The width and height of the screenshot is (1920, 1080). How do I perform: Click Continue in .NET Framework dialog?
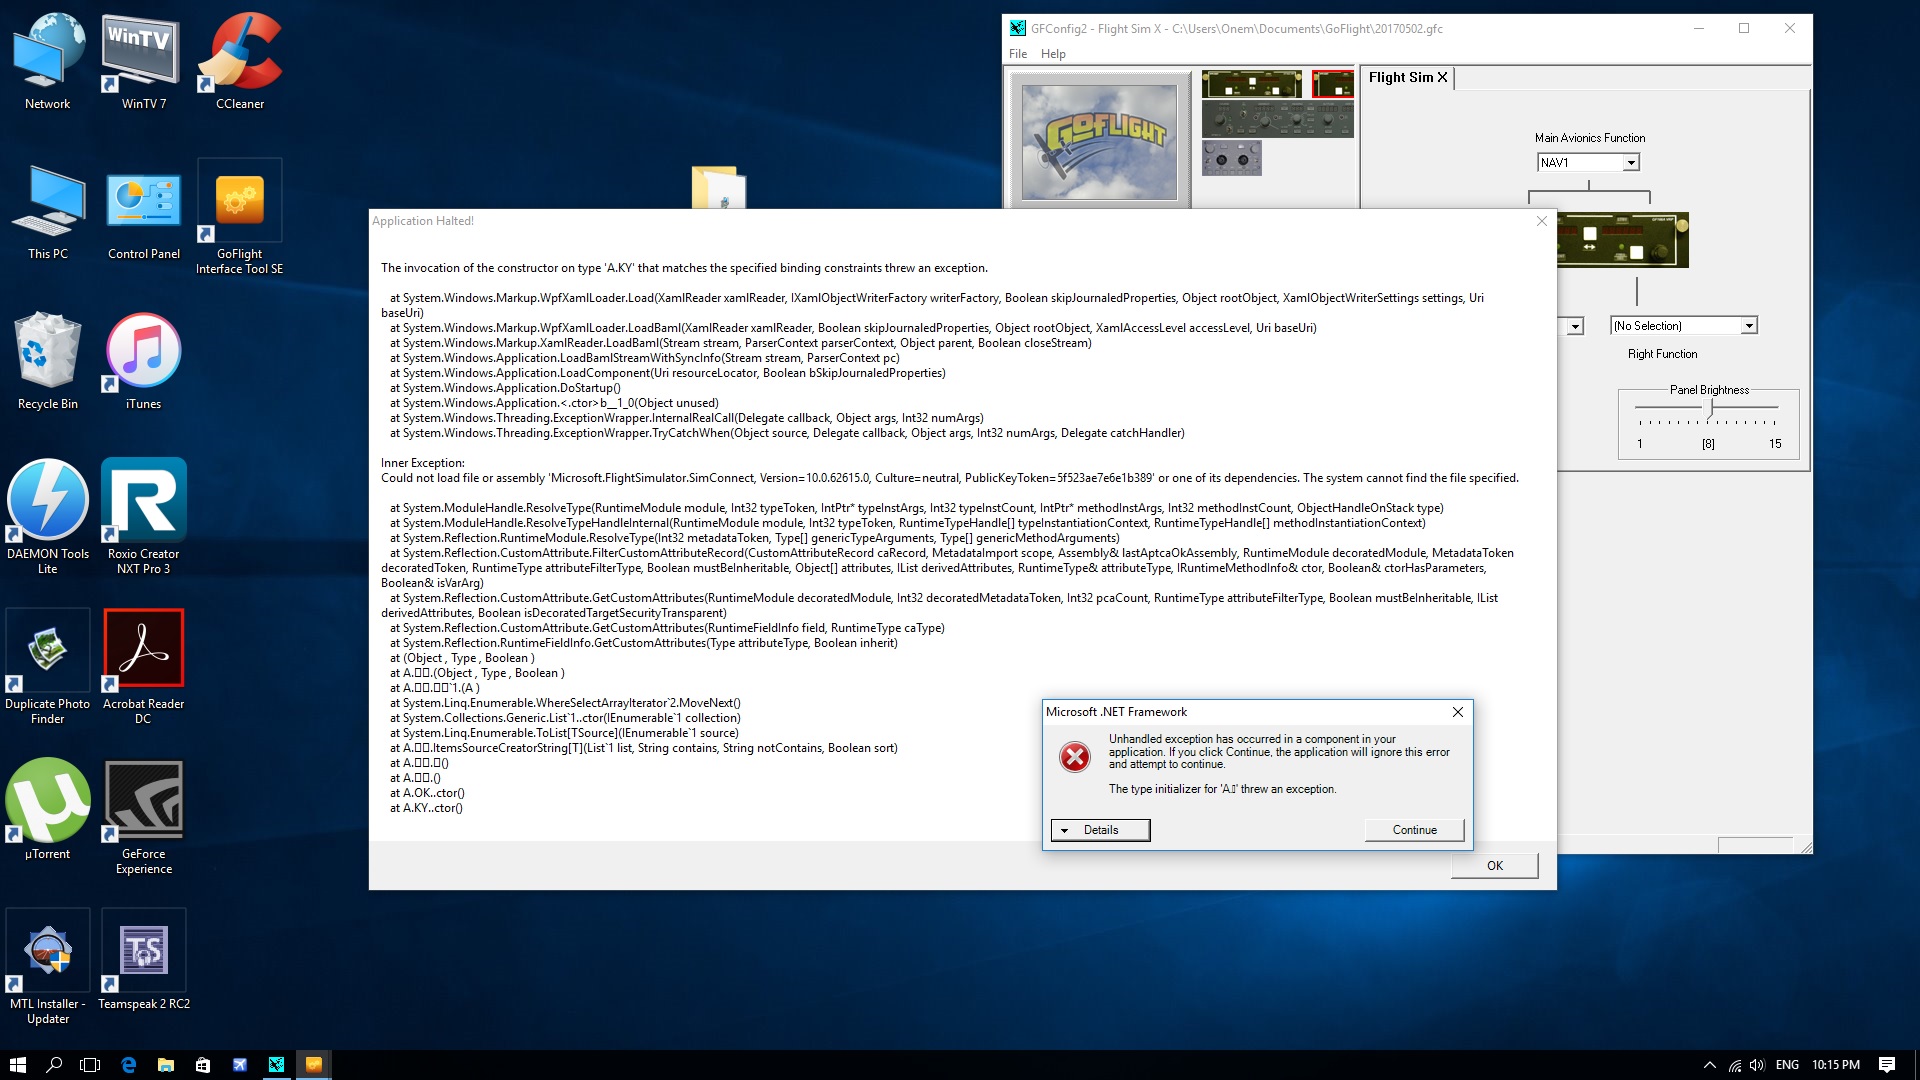click(x=1414, y=830)
